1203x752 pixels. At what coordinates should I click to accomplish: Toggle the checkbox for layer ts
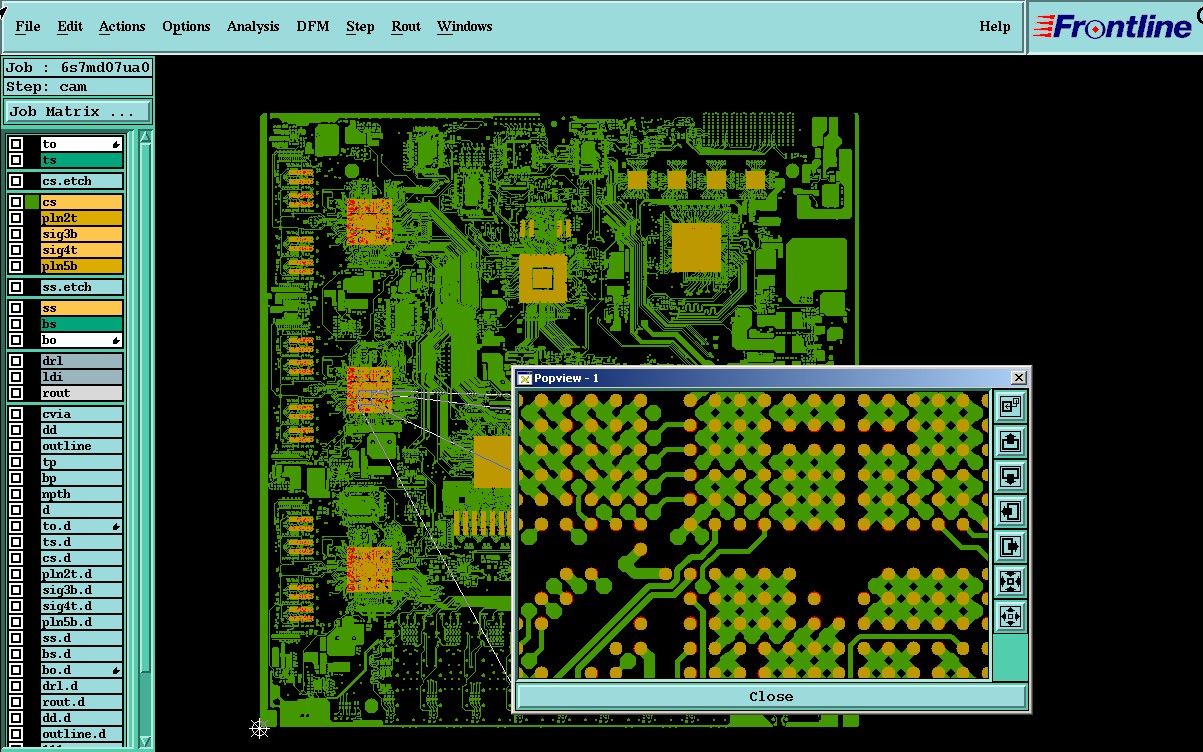coord(16,160)
